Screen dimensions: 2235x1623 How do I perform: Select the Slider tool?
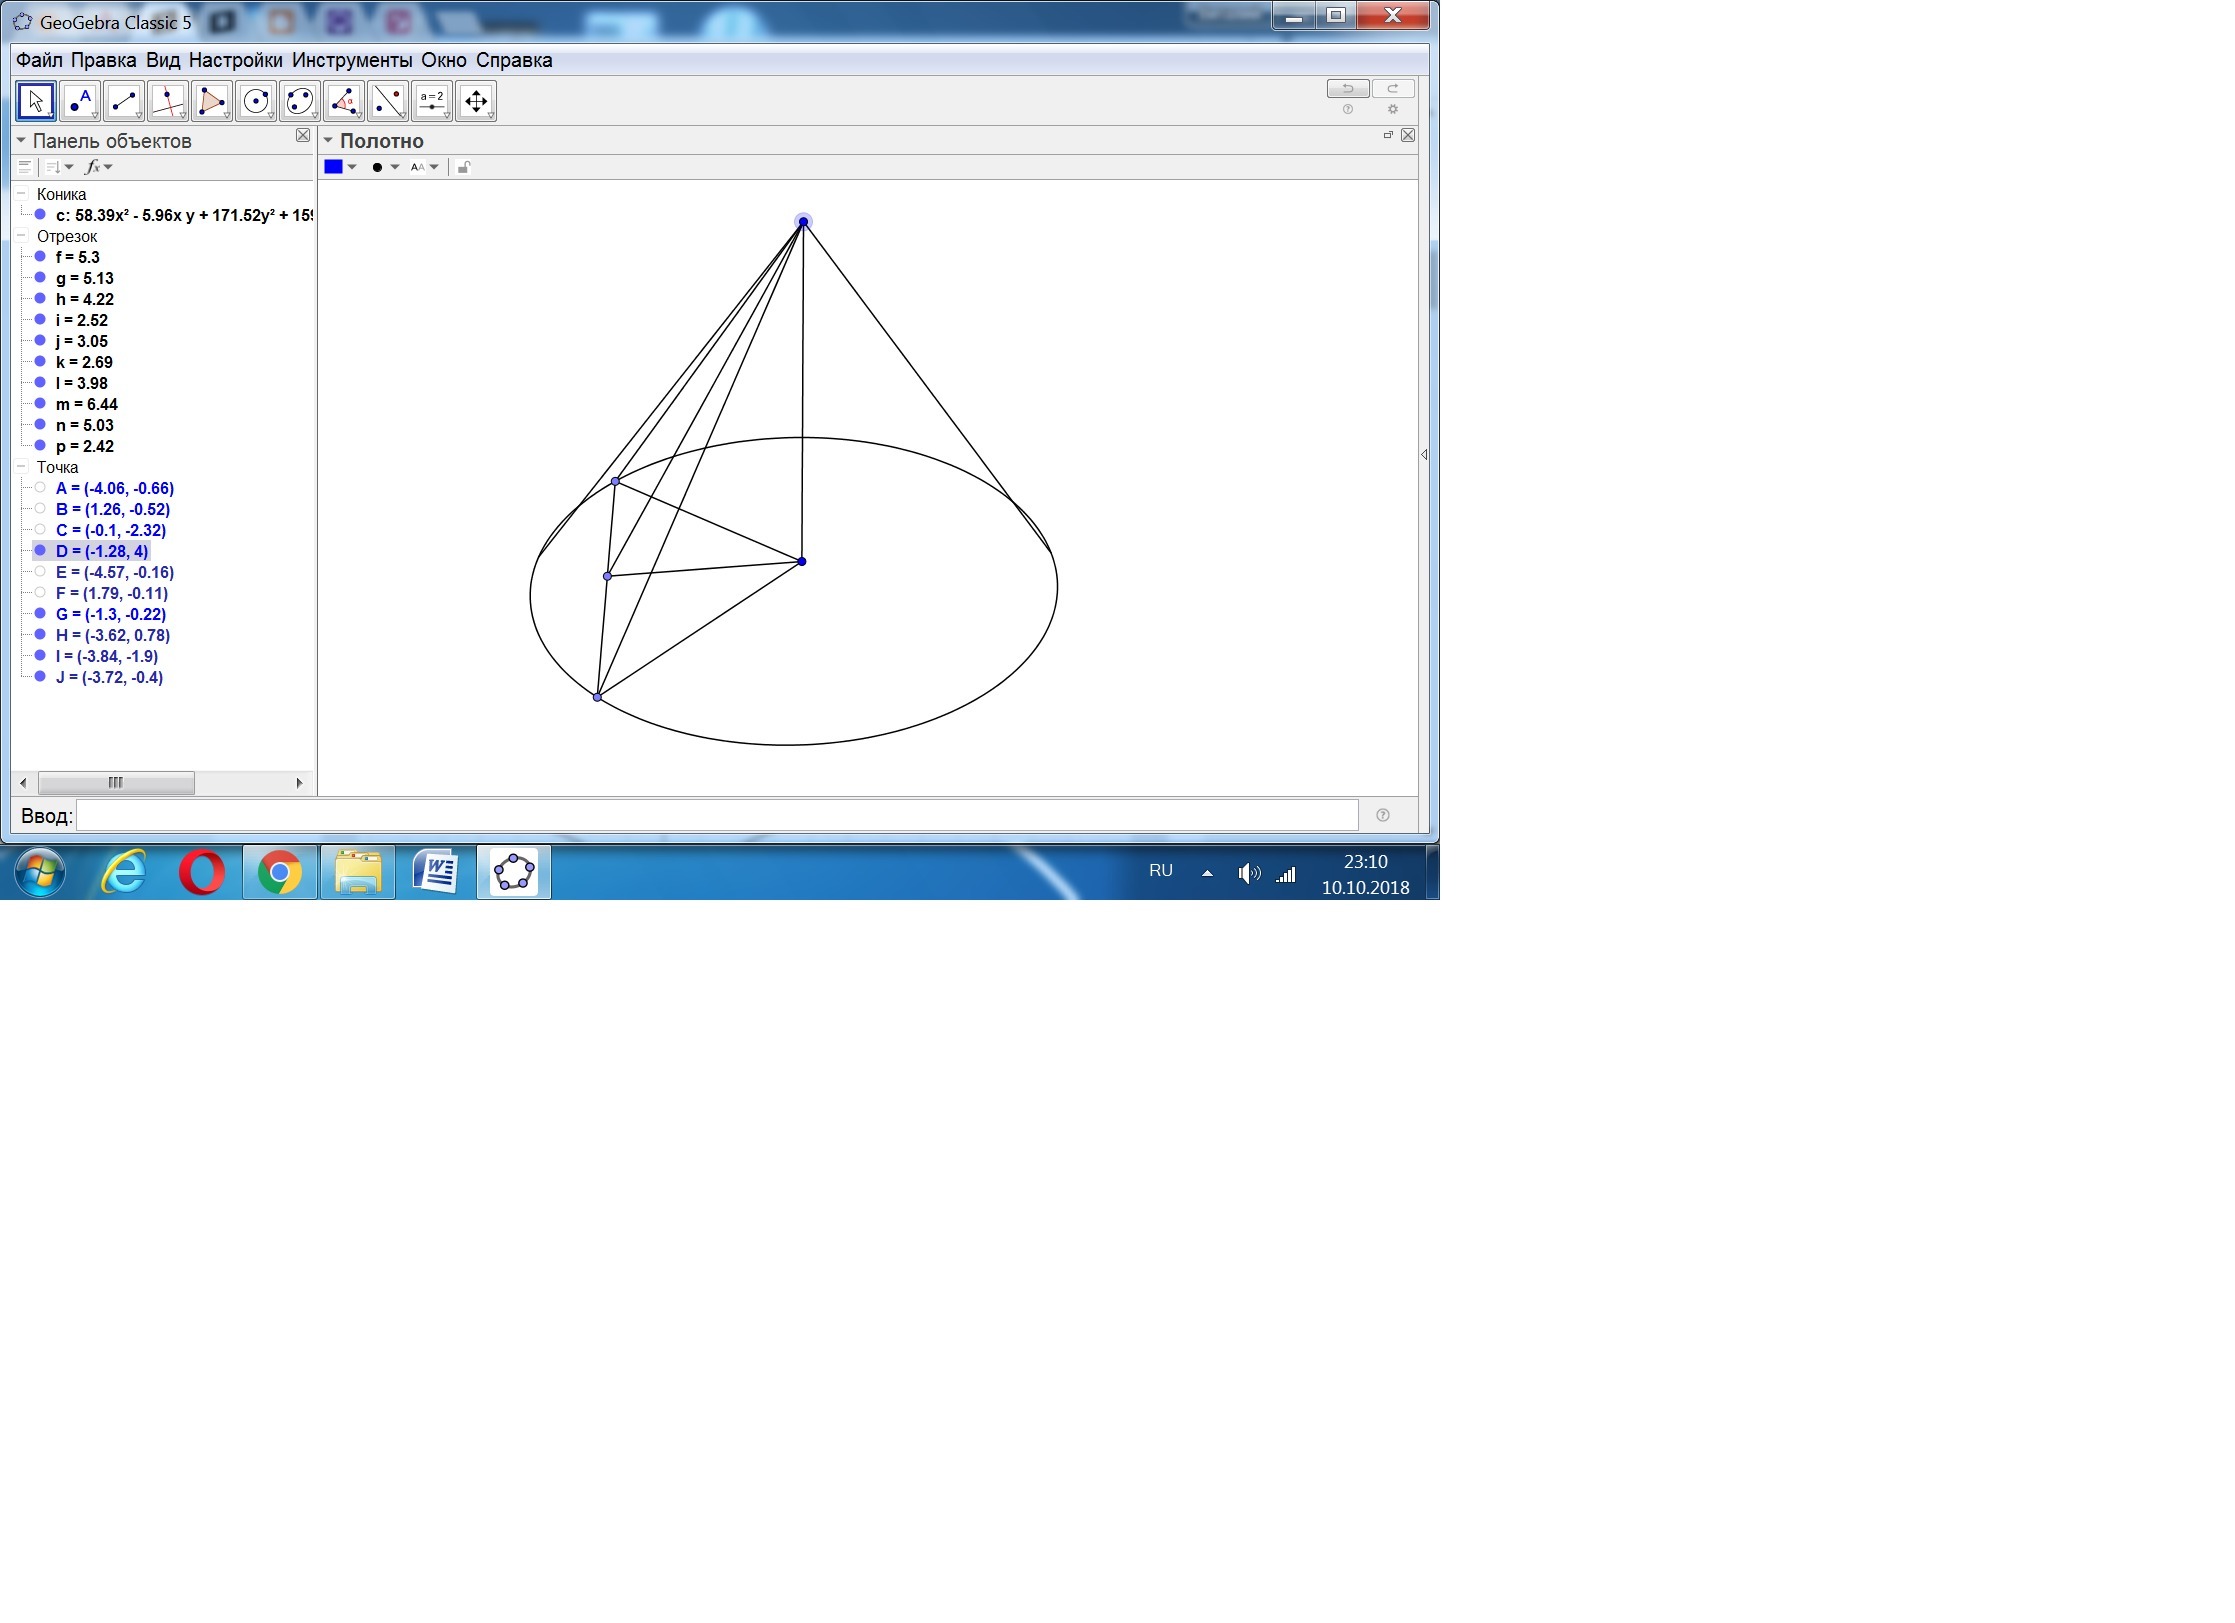(x=432, y=101)
